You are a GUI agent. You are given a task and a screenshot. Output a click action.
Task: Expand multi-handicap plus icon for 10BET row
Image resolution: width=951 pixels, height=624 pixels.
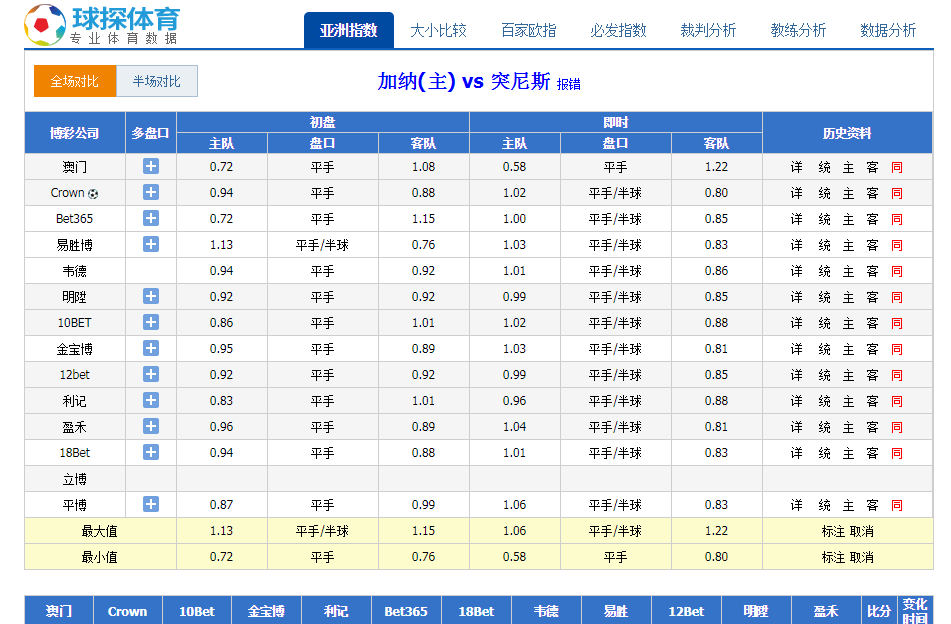coord(151,322)
